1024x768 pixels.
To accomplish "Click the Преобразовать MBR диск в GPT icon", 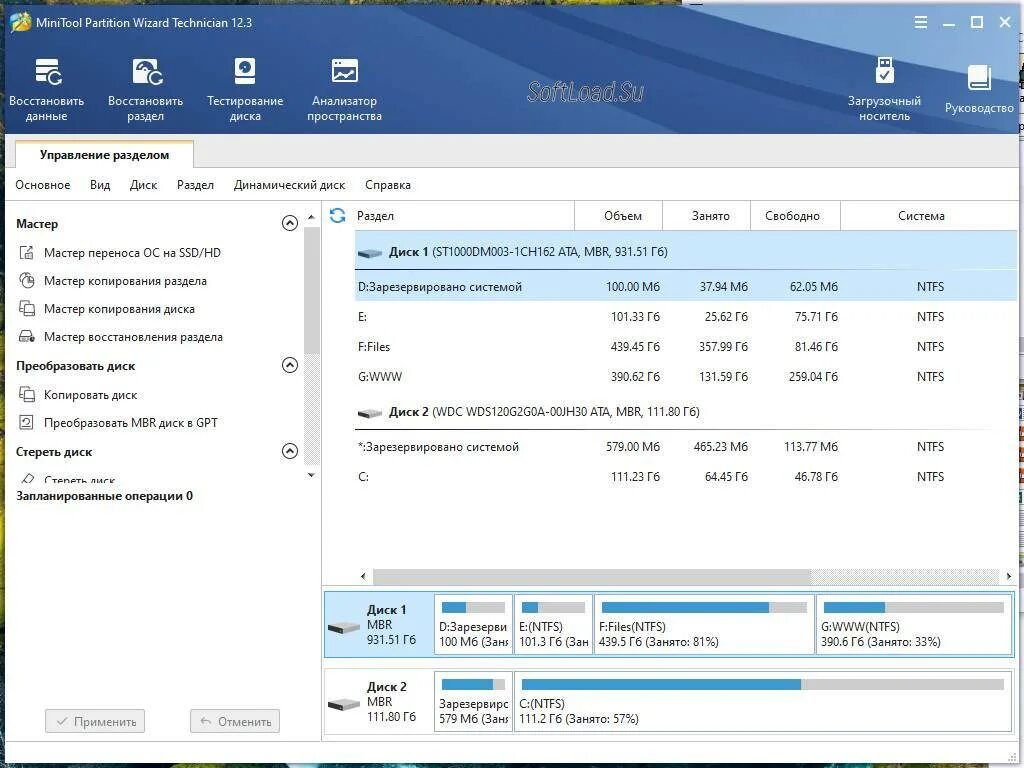I will [27, 423].
